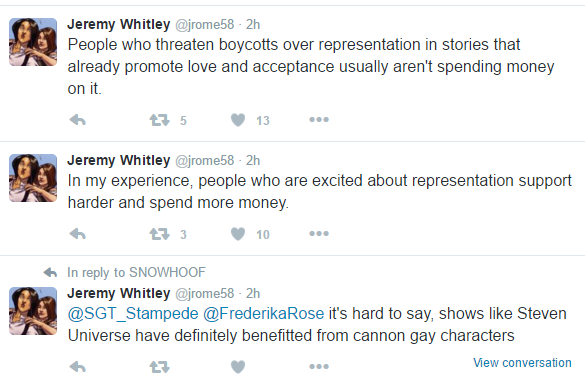Click Jeremy Whitley name on second tweet

(119, 160)
